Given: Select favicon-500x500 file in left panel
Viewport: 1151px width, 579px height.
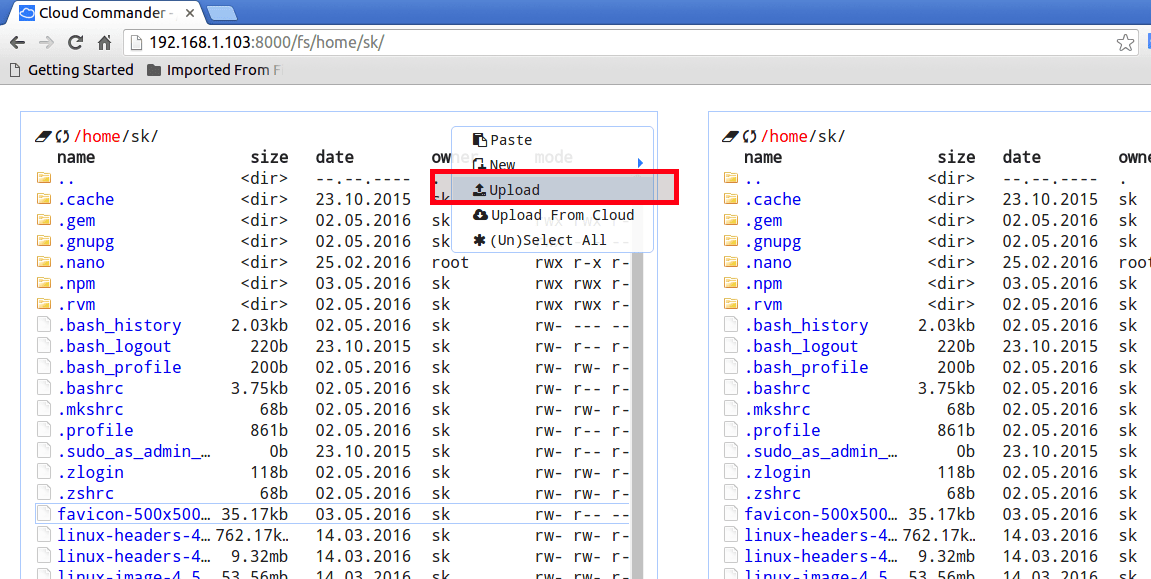Looking at the screenshot, I should (133, 514).
